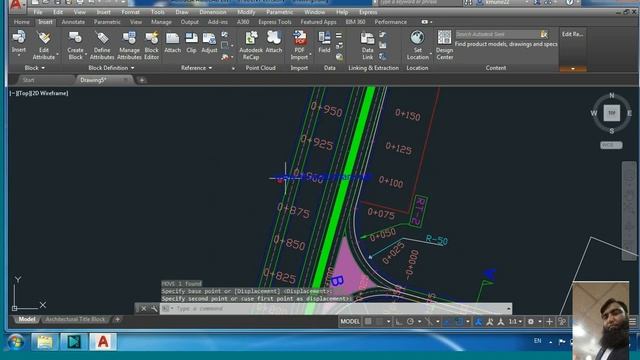Screen dimensions: 640x360
Task: Open the Data Link tool
Action: [367, 46]
